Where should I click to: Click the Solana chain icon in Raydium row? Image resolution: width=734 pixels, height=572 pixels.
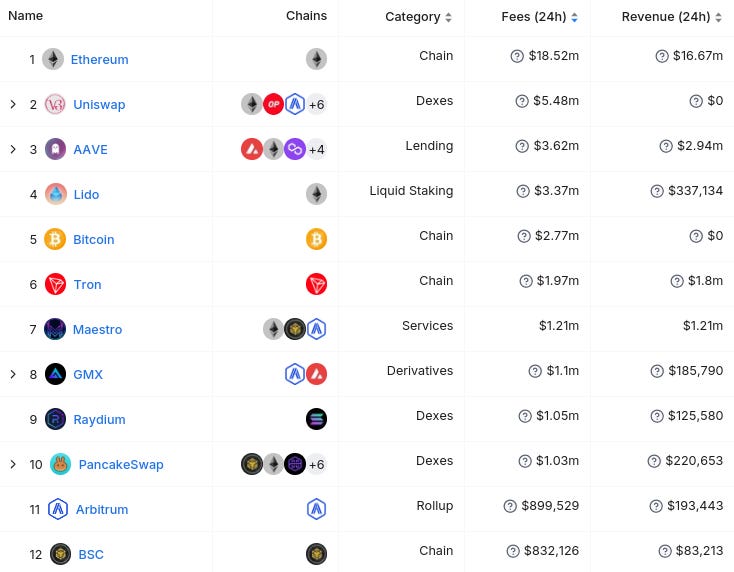click(x=316, y=419)
